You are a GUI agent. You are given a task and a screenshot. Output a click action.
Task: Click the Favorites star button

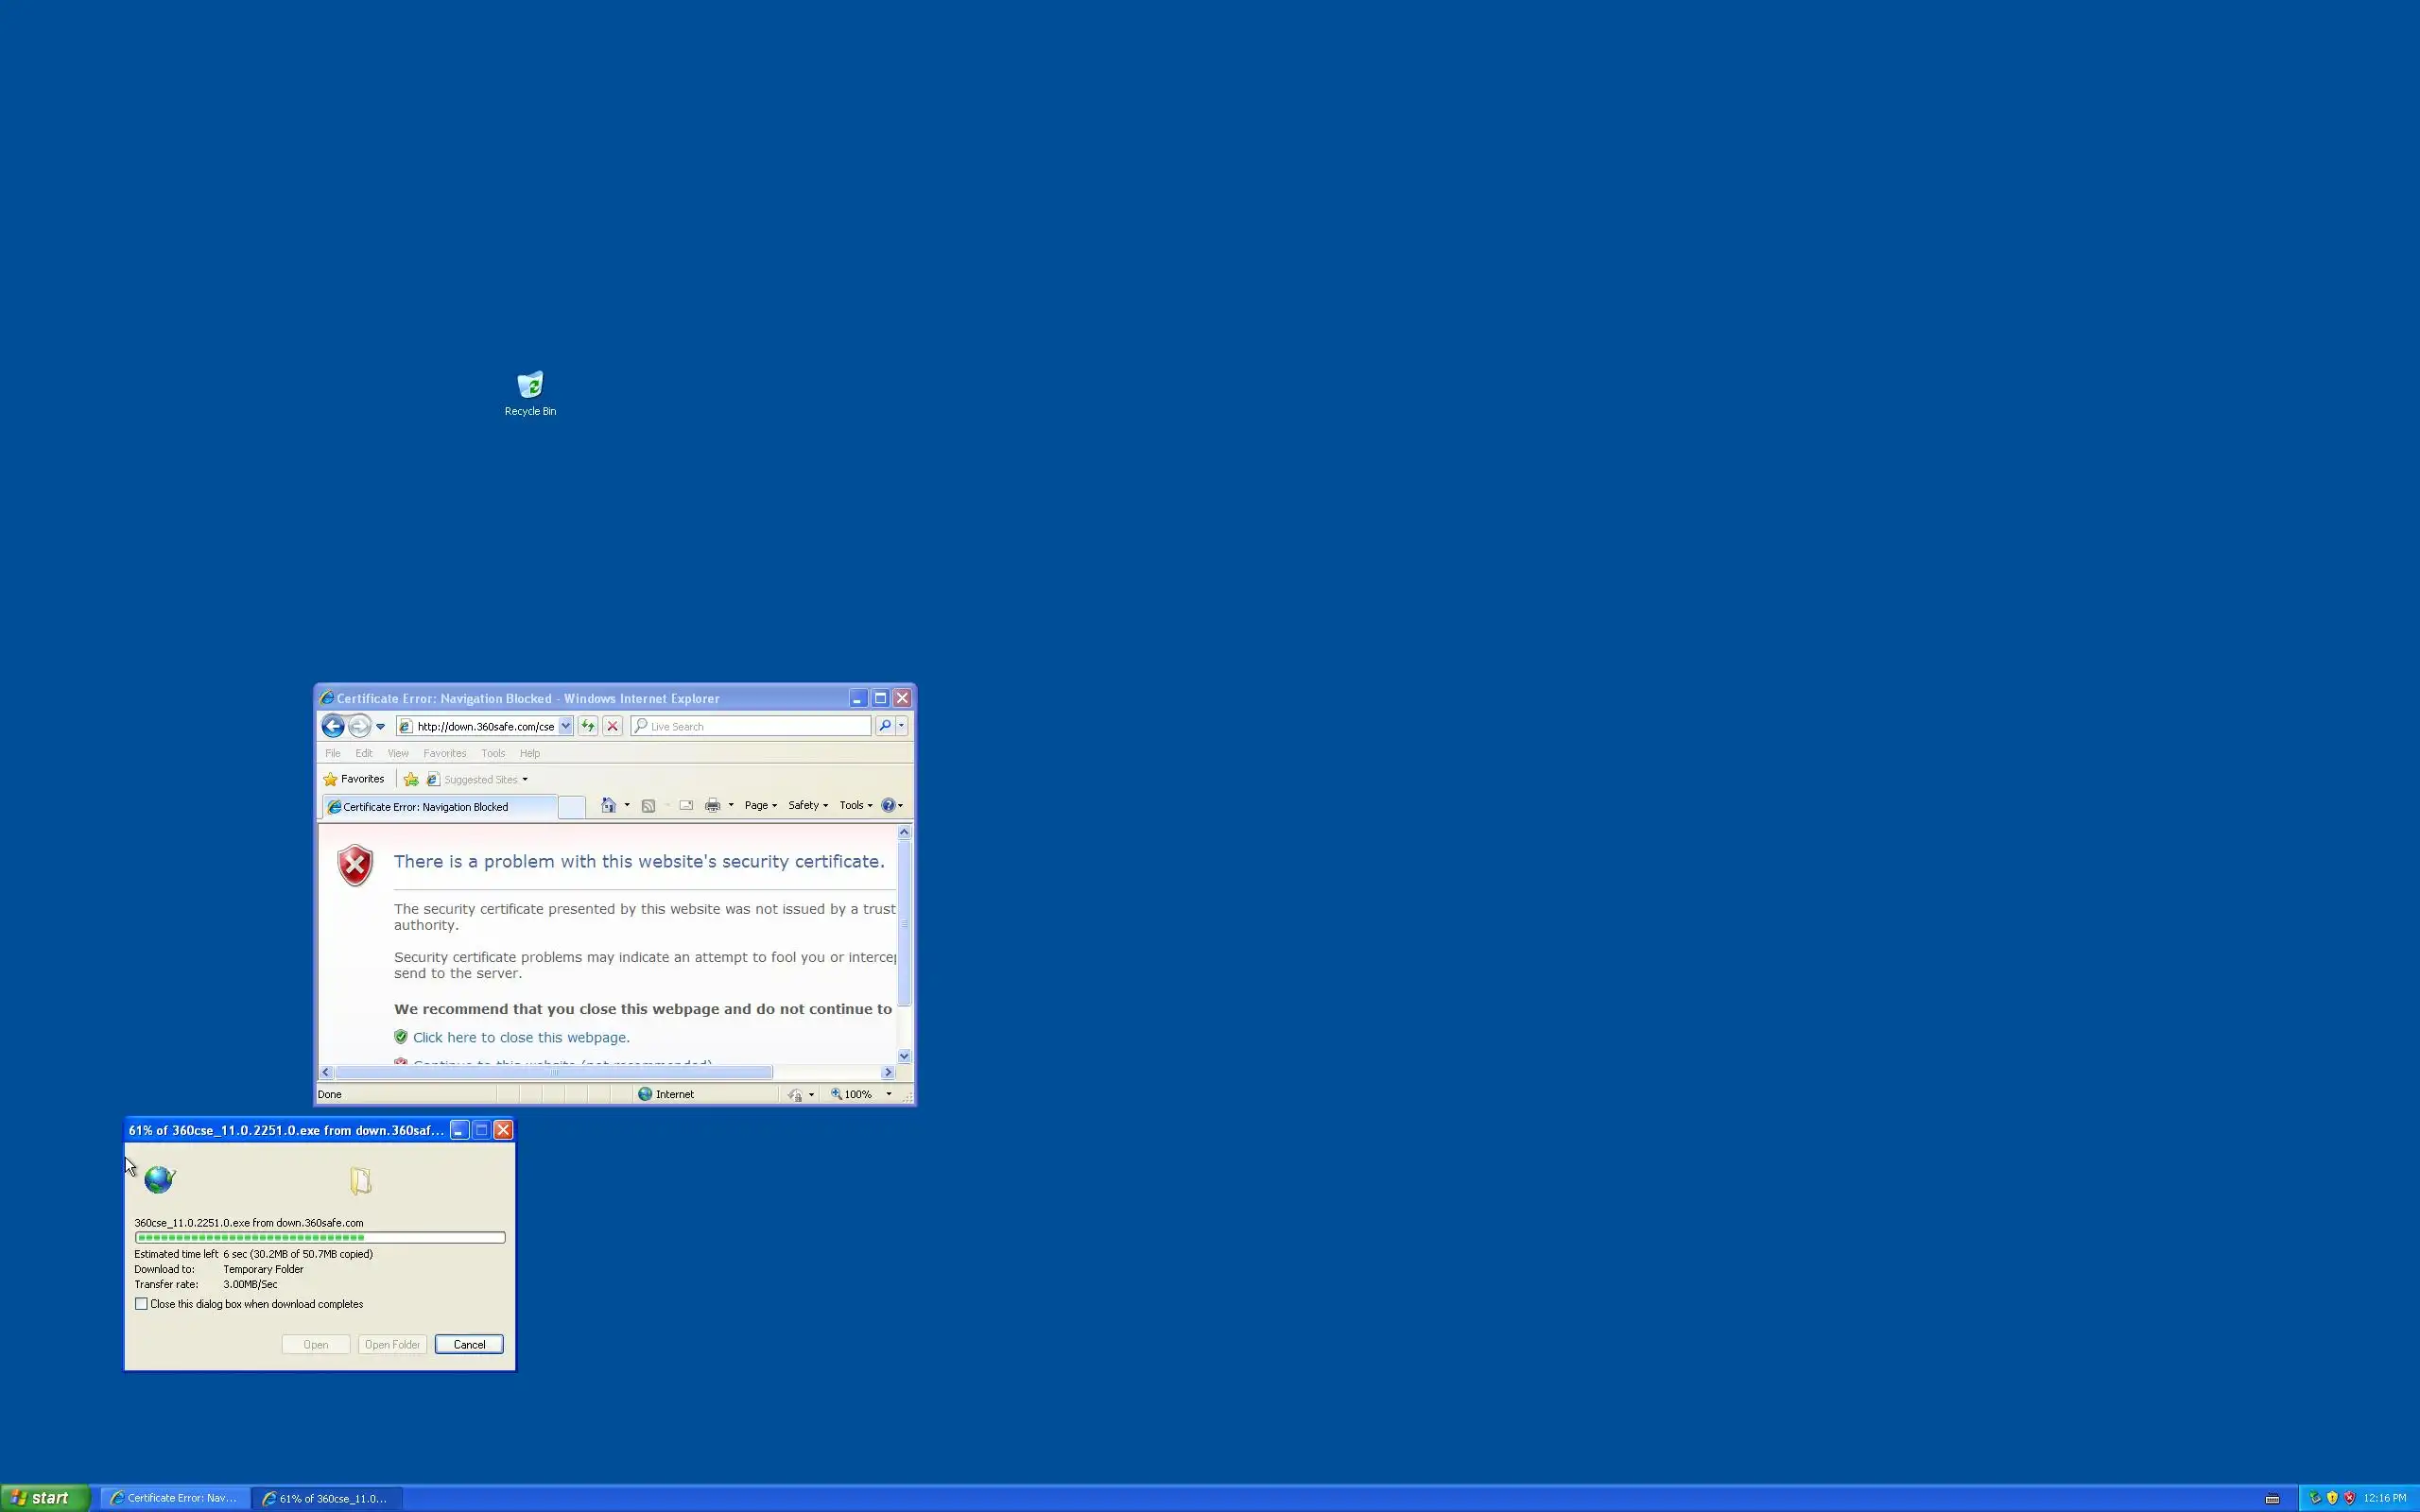click(x=353, y=779)
